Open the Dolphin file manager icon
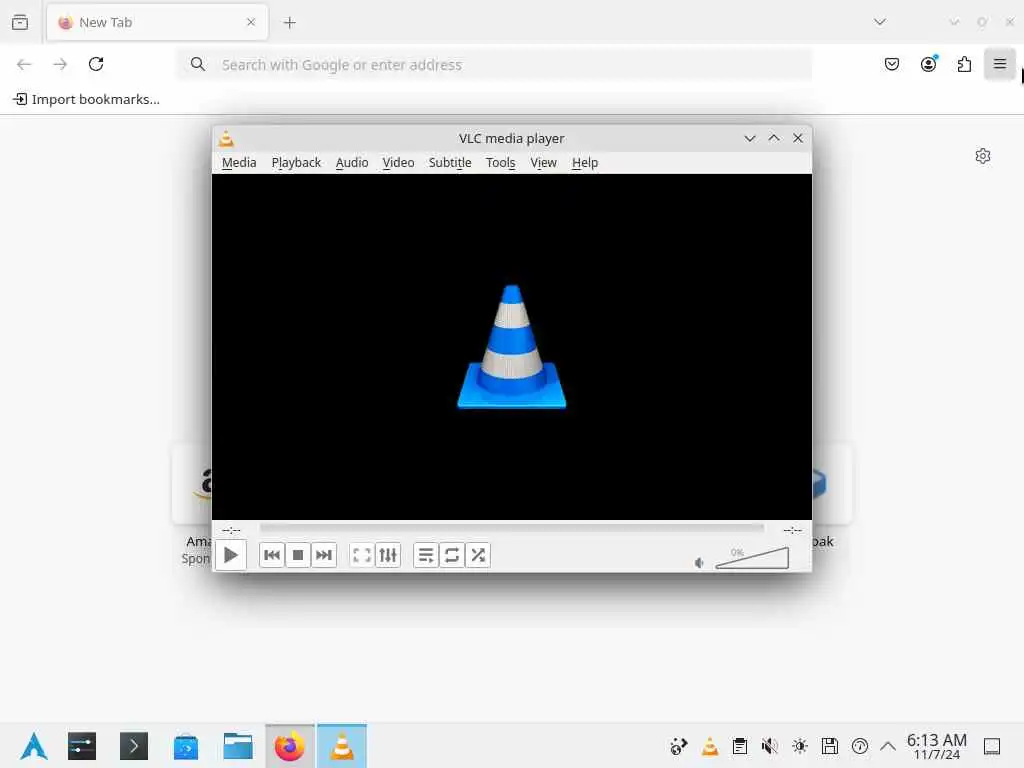 coord(238,746)
